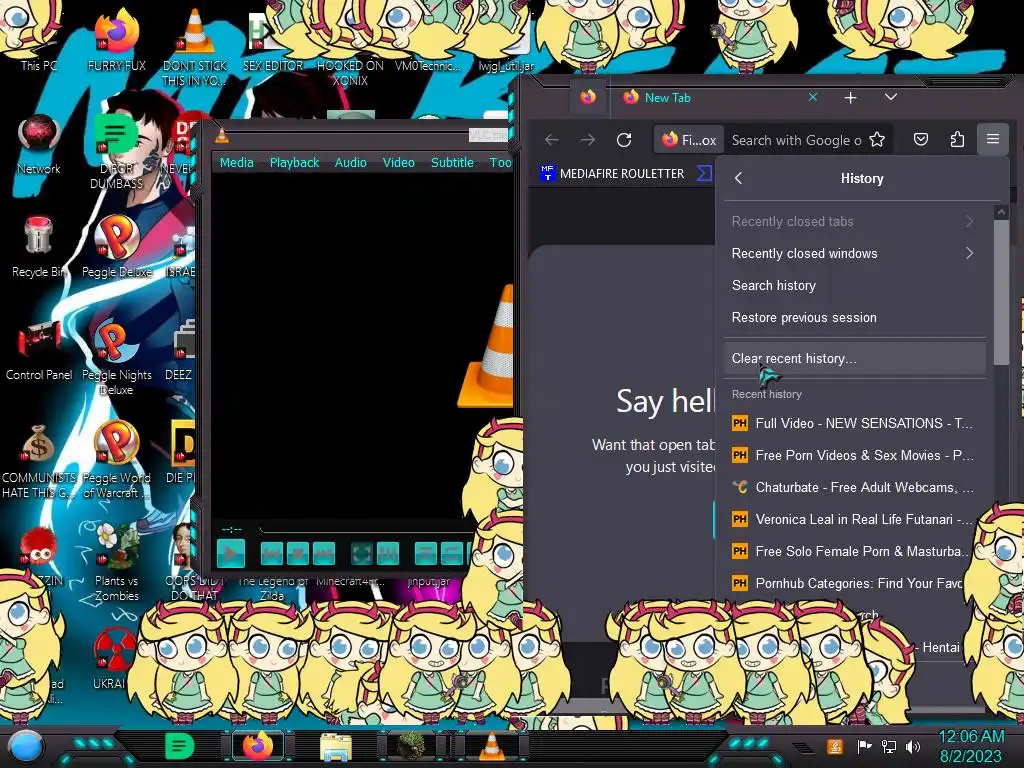Click the History panel scrollbar
Screen dimensions: 1024x768
tap(1000, 293)
